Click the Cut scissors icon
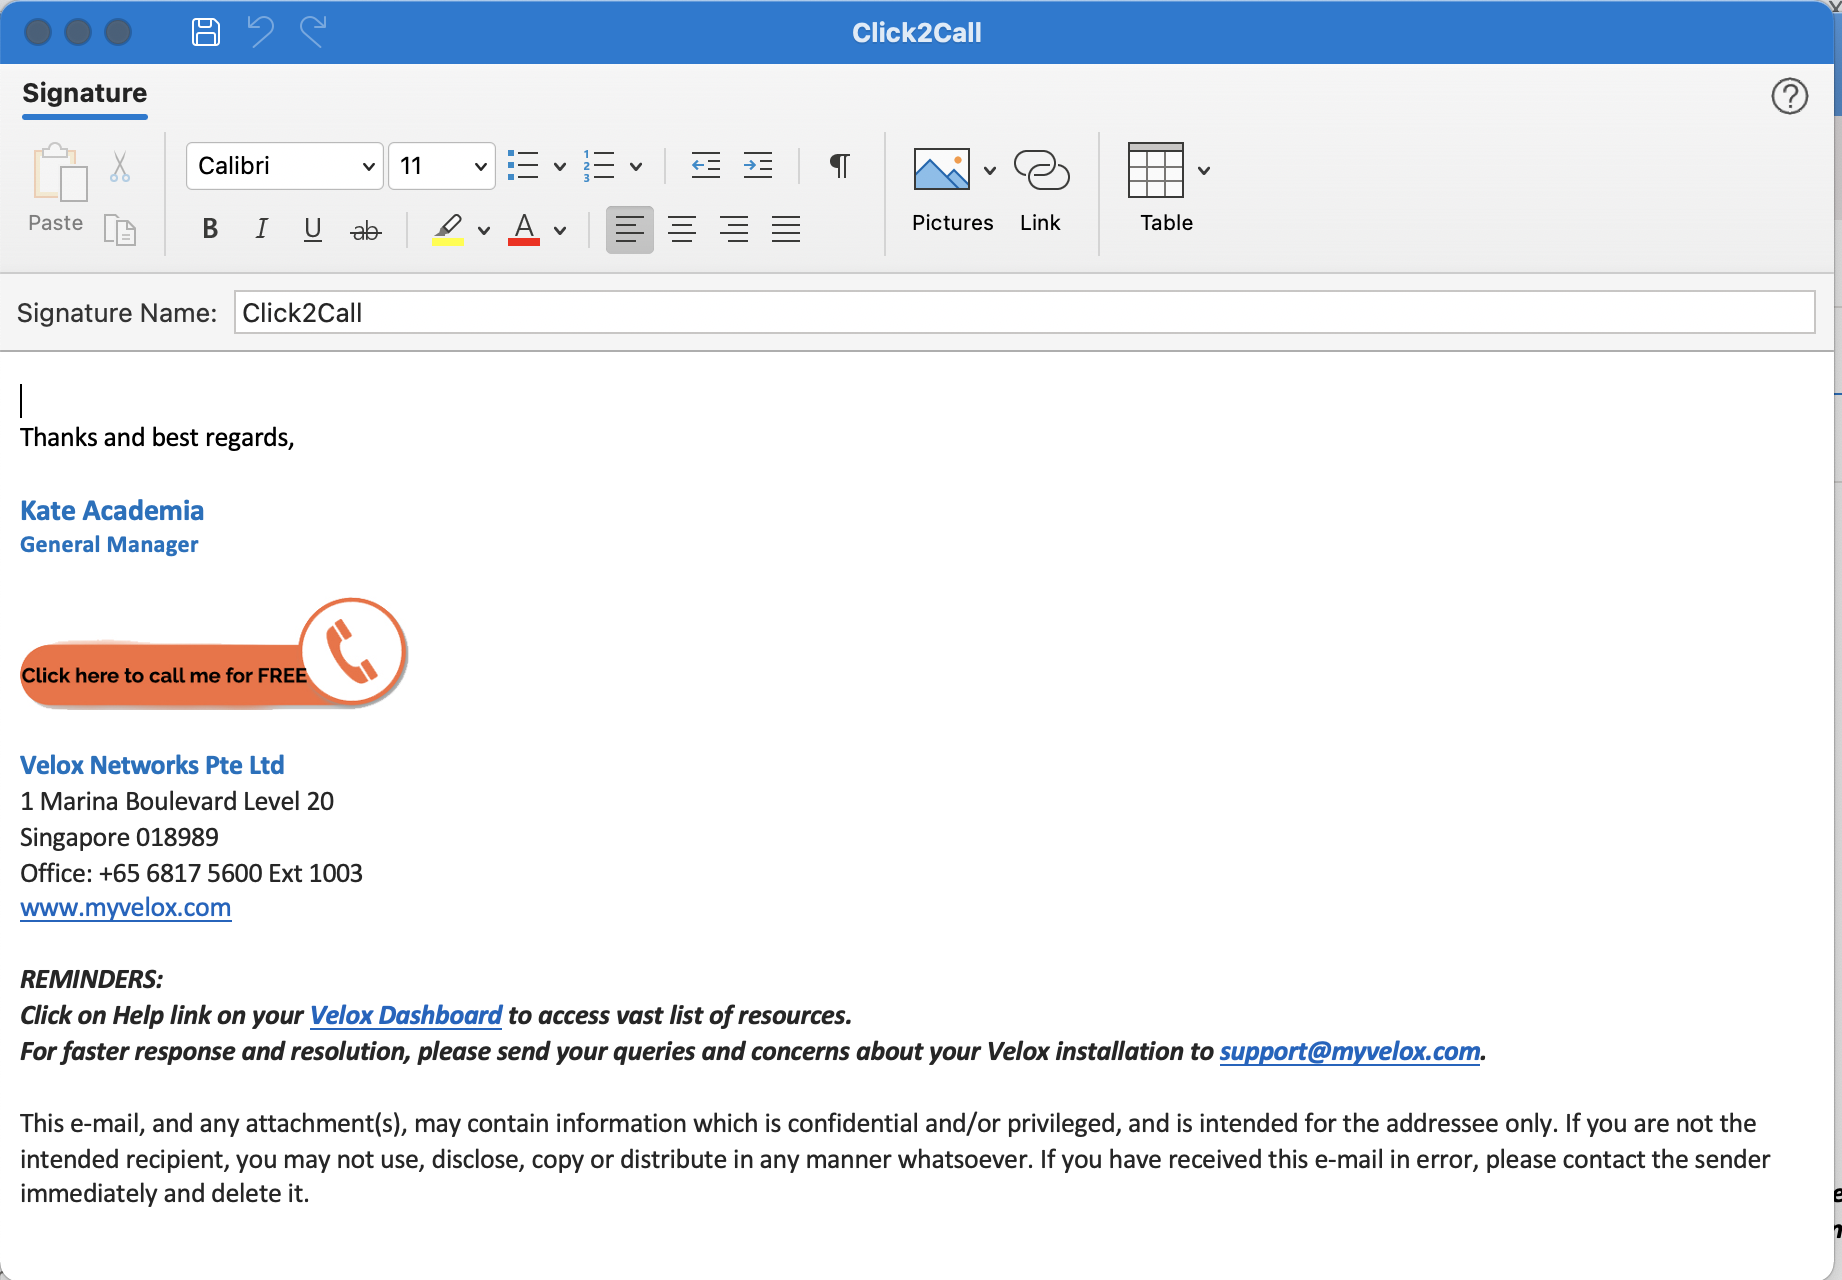Viewport: 1842px width, 1280px height. (x=120, y=166)
